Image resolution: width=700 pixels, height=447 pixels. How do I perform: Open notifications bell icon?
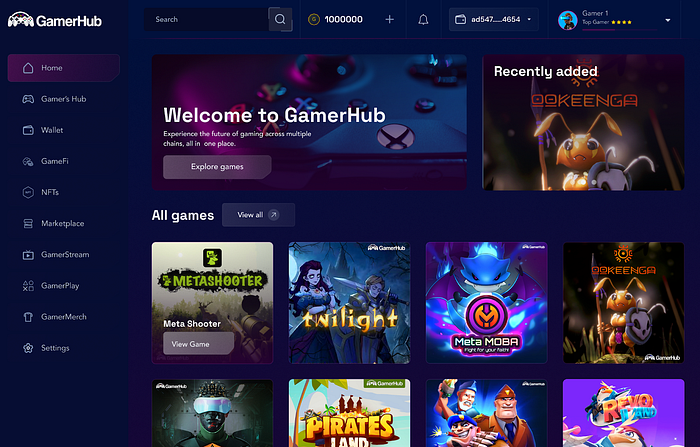[x=423, y=20]
